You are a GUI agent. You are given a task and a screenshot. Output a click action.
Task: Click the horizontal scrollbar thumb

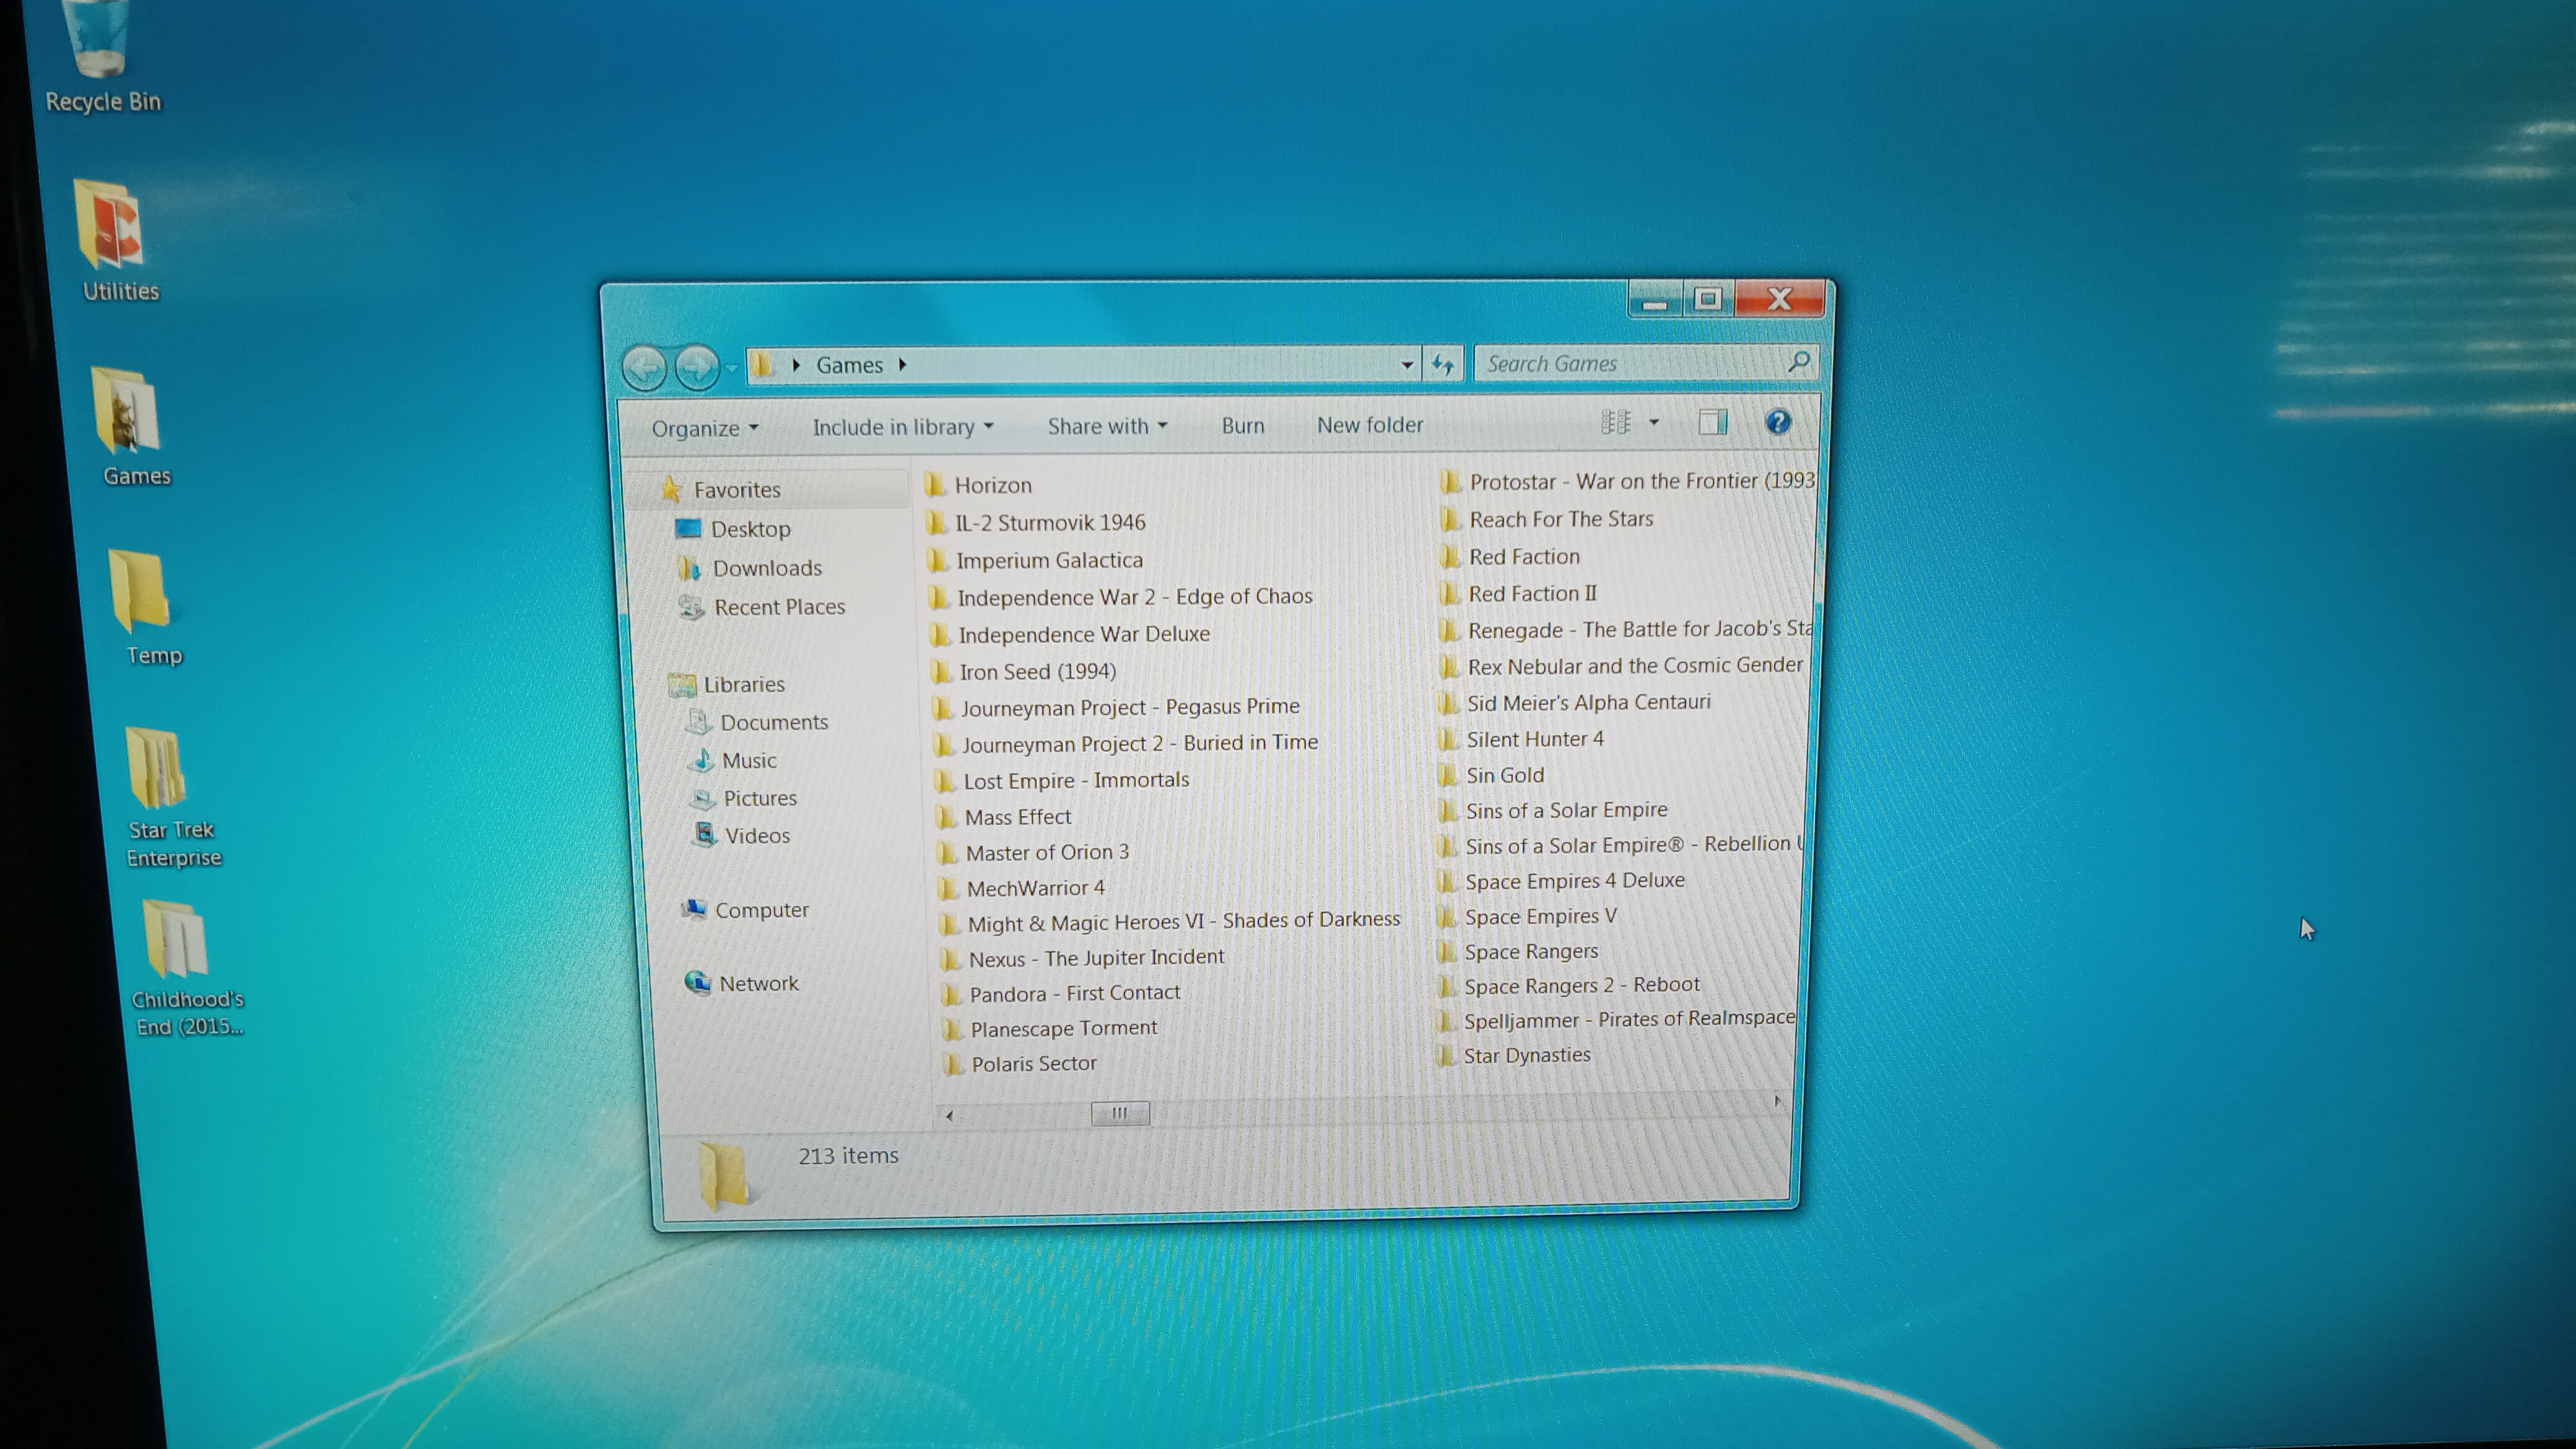coord(1119,1113)
